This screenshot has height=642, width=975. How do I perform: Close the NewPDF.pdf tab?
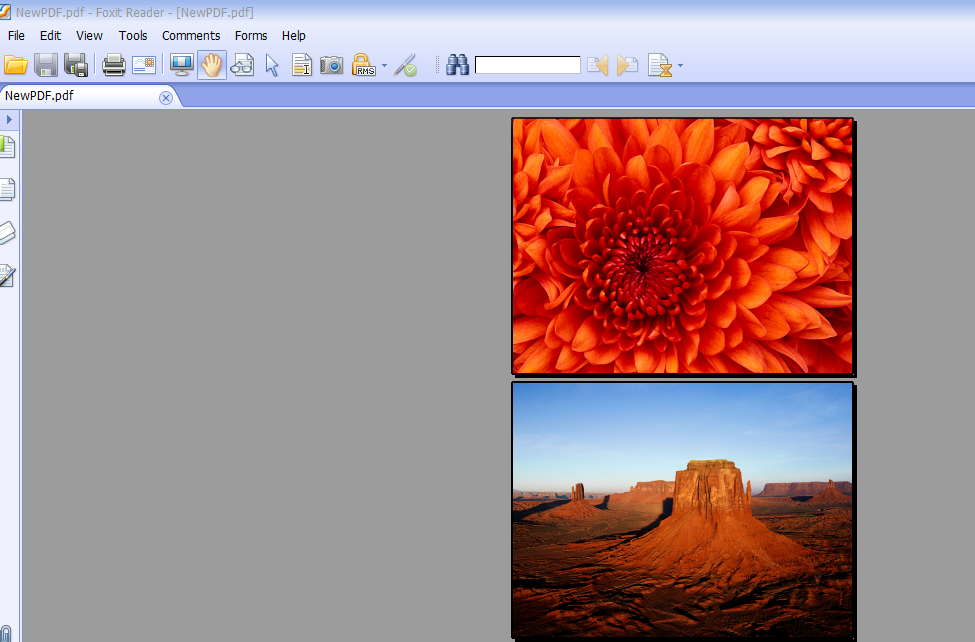[x=165, y=98]
